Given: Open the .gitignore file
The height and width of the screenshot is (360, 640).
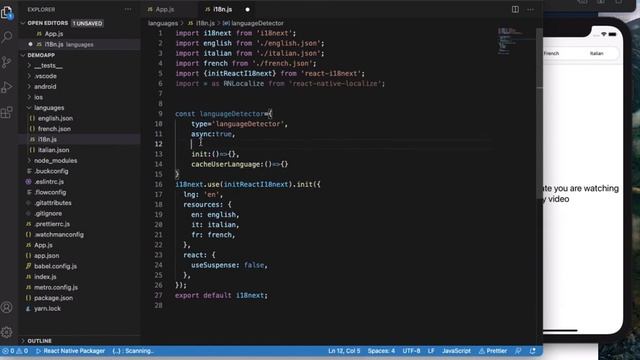Looking at the screenshot, I should pyautogui.click(x=48, y=213).
